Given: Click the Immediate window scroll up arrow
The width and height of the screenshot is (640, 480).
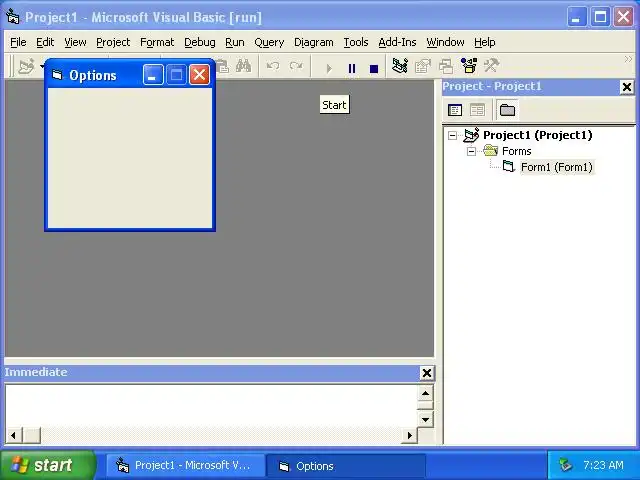Looking at the screenshot, I should point(425,393).
